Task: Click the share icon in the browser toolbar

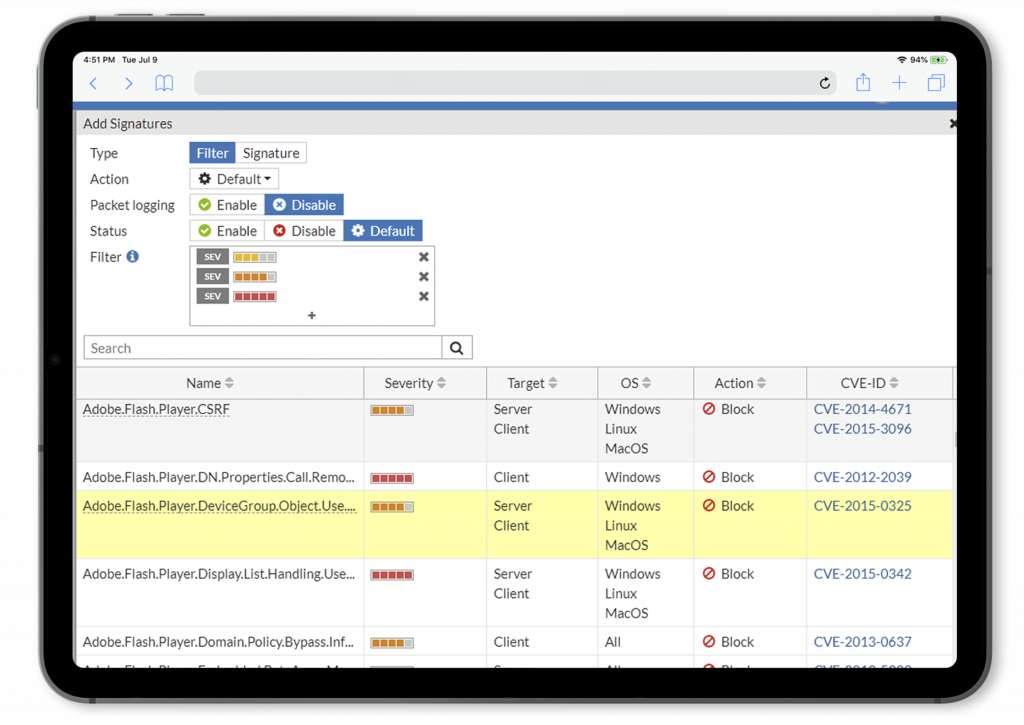Action: 863,83
